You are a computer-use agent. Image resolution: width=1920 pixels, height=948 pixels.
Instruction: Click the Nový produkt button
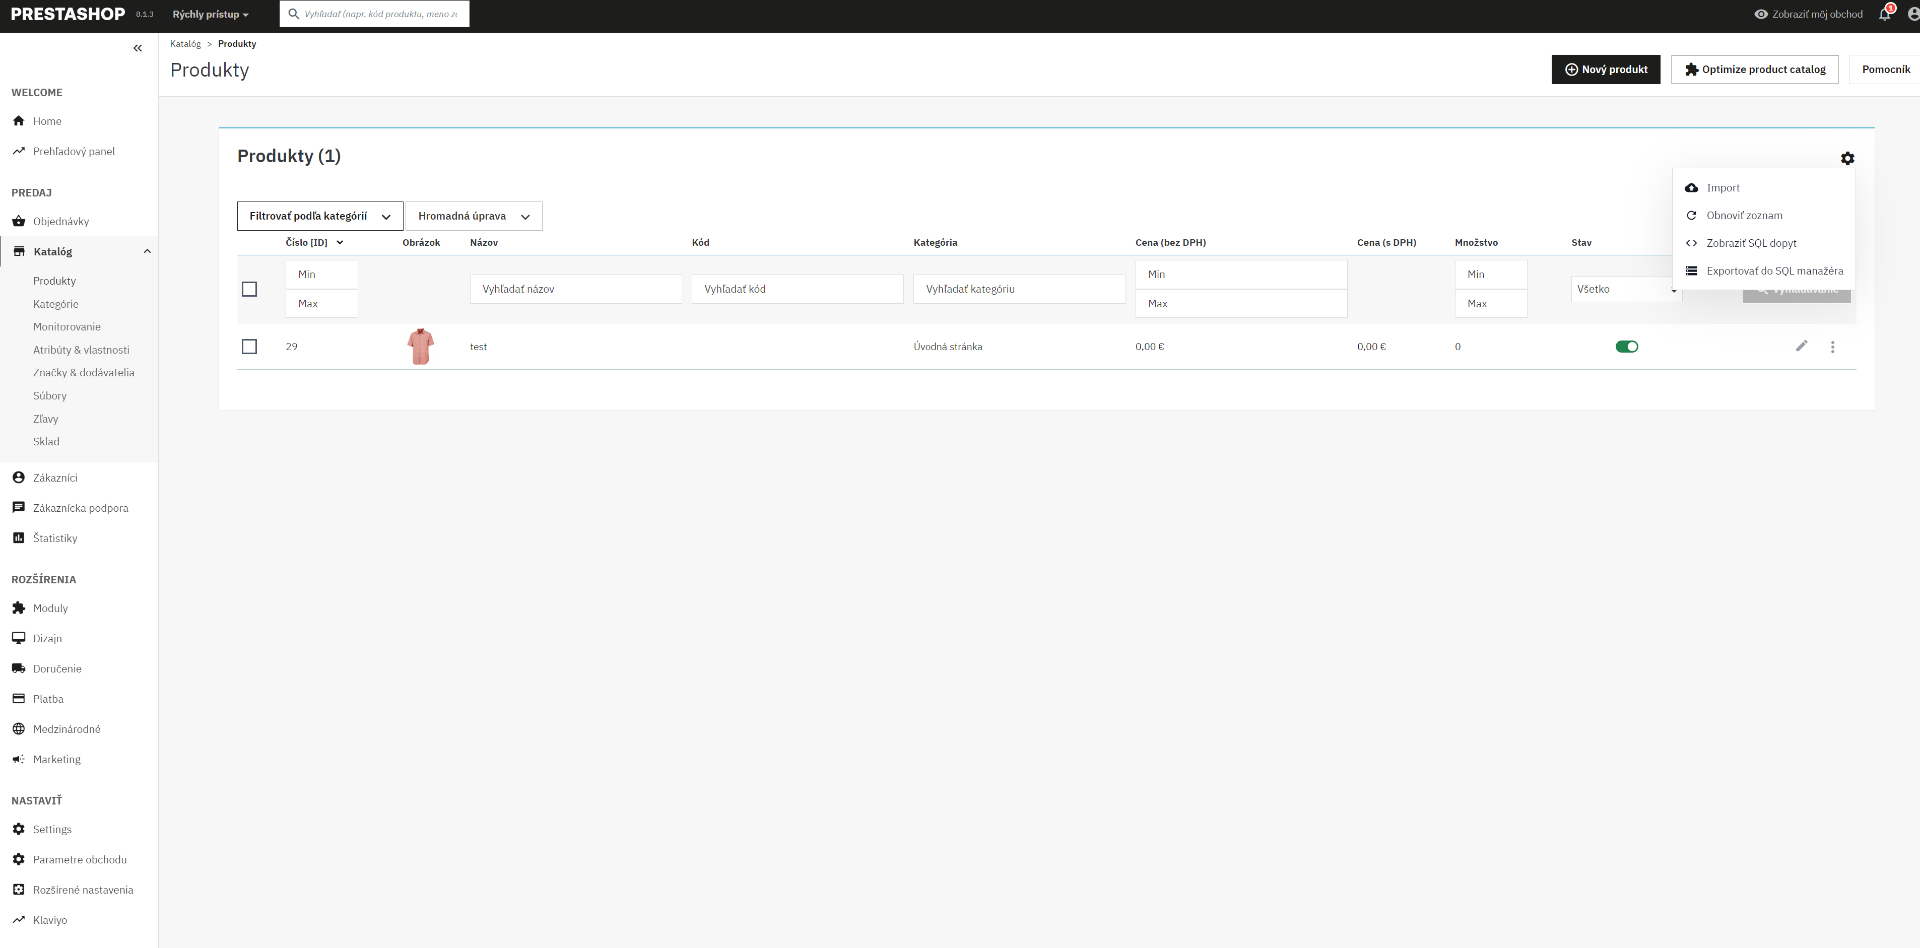pyautogui.click(x=1606, y=69)
